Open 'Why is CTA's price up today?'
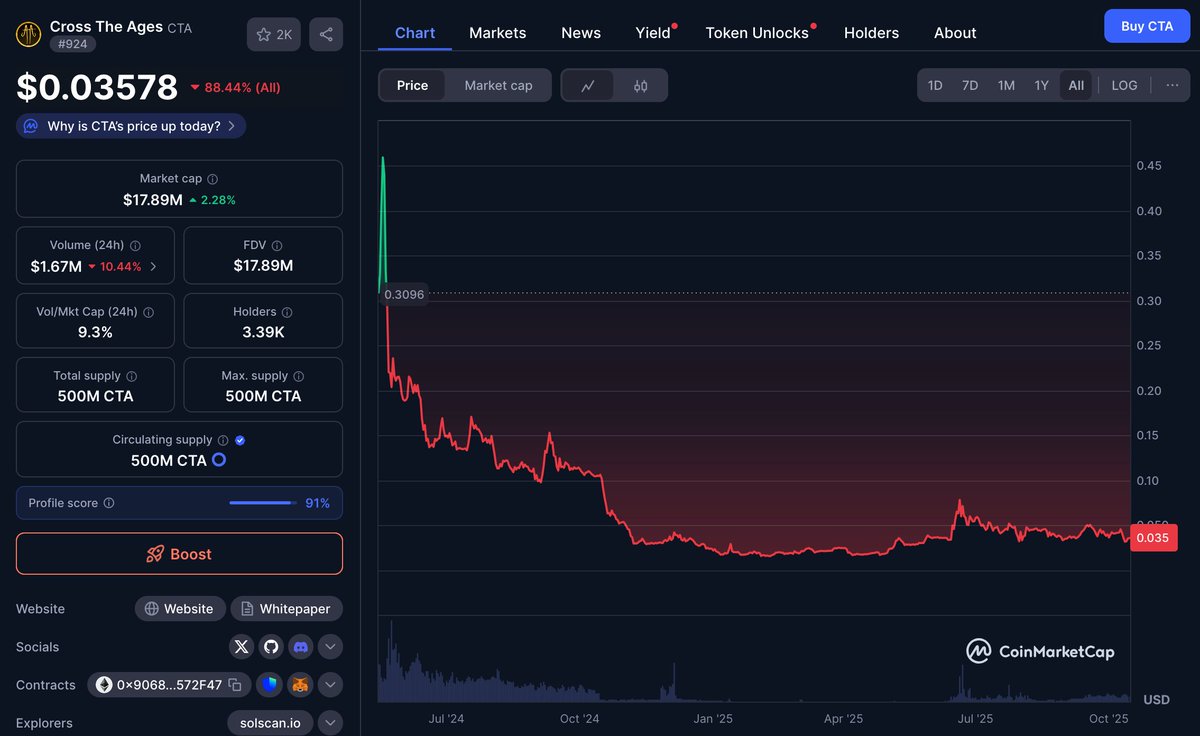1200x736 pixels. pos(131,126)
